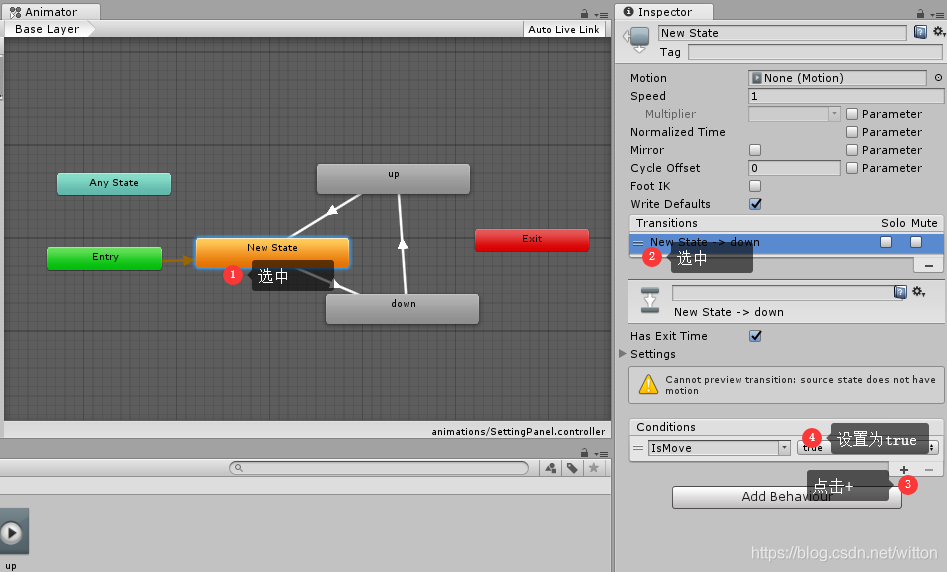This screenshot has height=572, width=947.
Task: Click the Animator tab
Action: tap(52, 11)
